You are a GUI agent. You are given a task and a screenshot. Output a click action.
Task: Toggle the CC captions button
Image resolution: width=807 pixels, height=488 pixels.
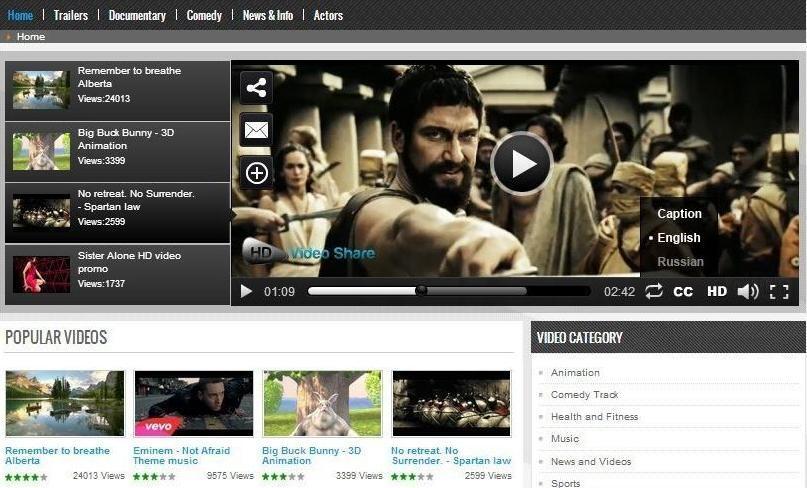coord(683,292)
